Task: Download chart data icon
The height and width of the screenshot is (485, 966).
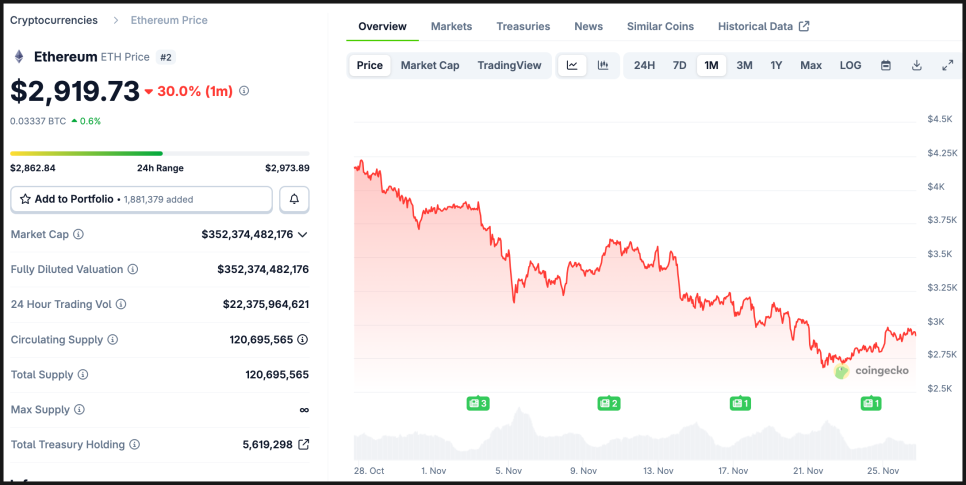Action: 917,66
